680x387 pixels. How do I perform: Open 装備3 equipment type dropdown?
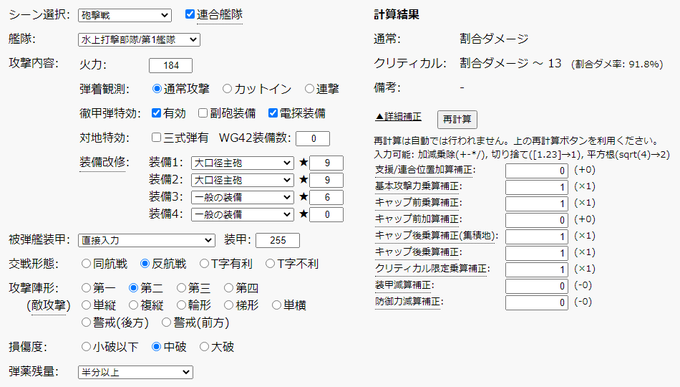[x=242, y=197]
